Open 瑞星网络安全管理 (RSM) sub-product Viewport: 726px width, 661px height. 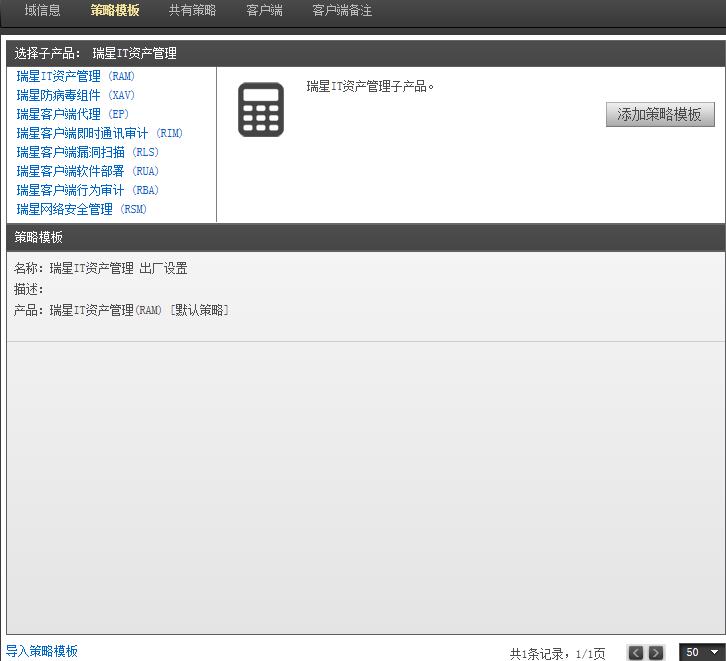[x=81, y=209]
